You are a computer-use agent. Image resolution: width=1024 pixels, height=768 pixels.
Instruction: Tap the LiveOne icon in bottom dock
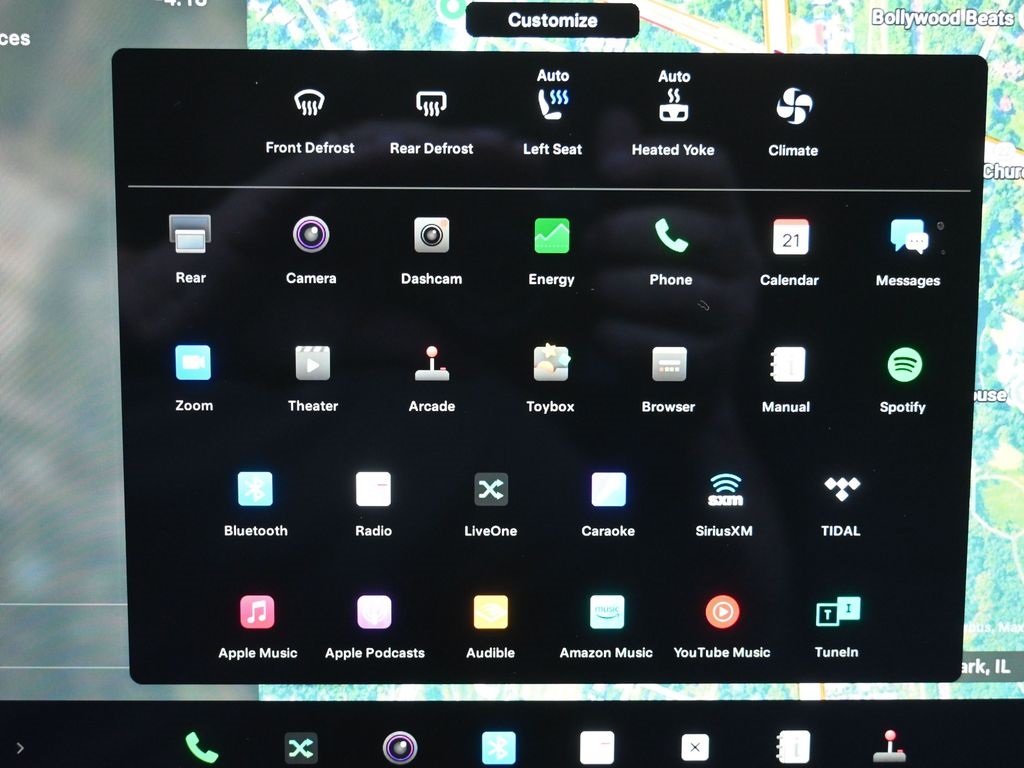(300, 748)
